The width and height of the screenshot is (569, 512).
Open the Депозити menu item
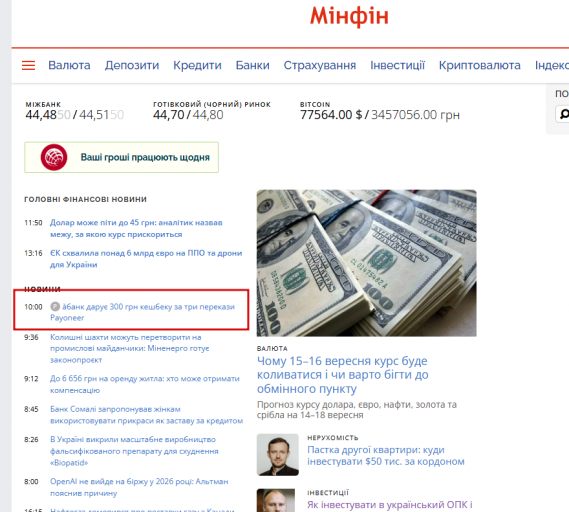[x=132, y=65]
